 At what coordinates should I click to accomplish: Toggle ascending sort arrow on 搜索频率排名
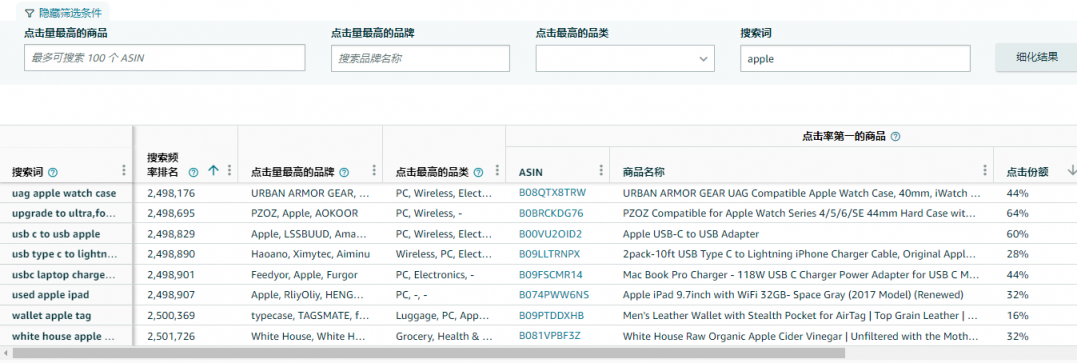[213, 170]
